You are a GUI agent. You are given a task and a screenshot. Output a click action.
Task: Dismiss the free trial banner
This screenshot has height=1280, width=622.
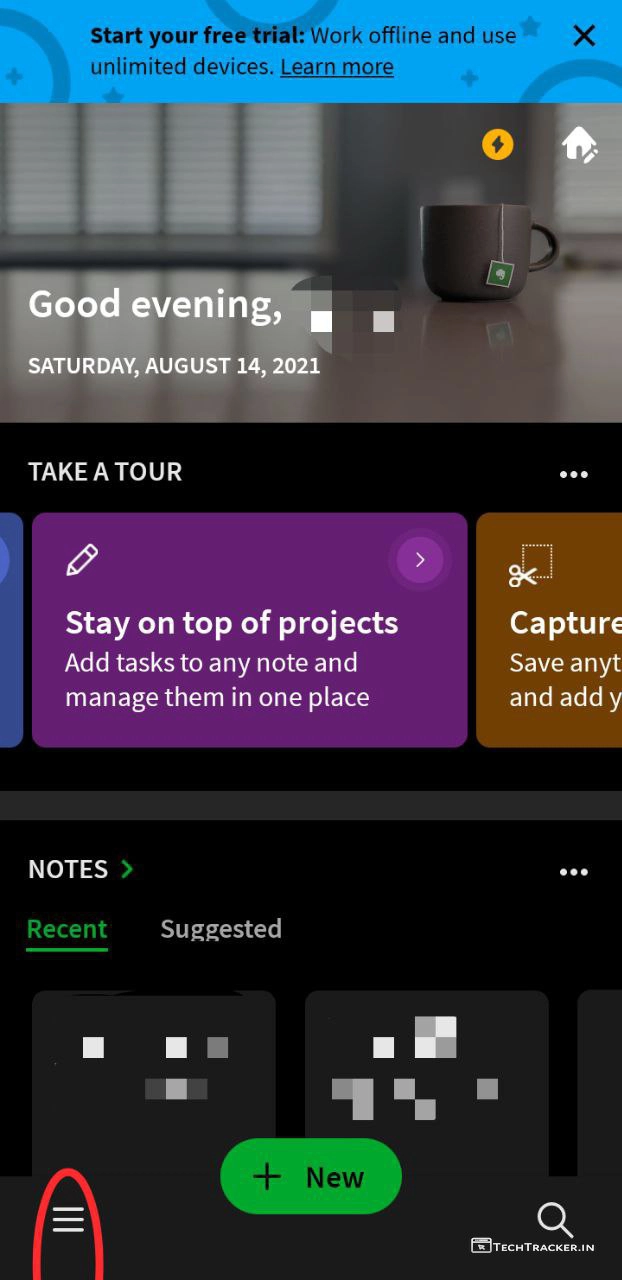(x=584, y=36)
